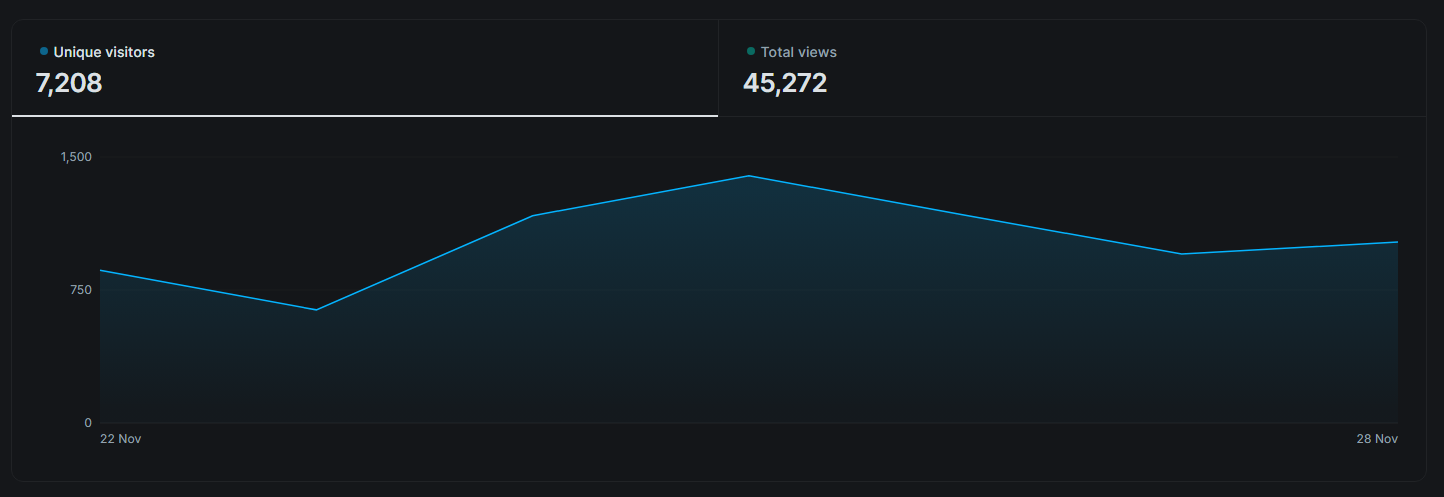Click the 750 y-axis label
Viewport: 1444px width, 497px height.
[80, 290]
